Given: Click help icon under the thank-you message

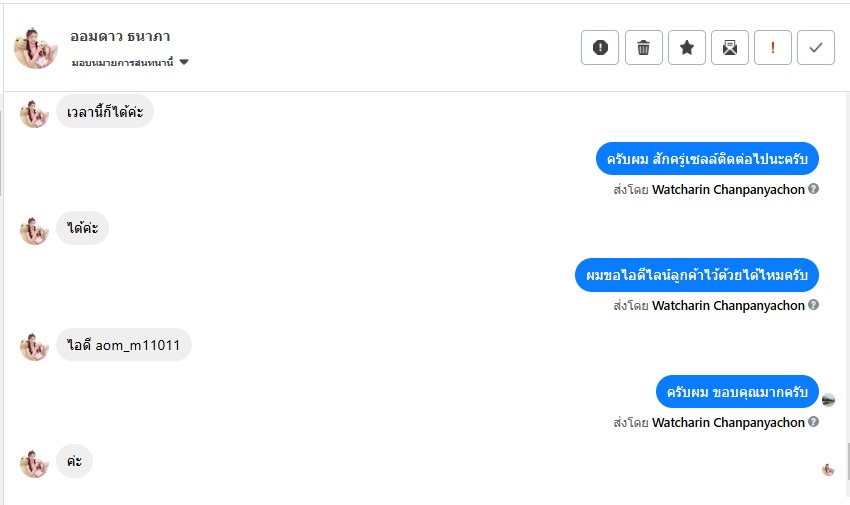Looking at the screenshot, I should (x=814, y=422).
